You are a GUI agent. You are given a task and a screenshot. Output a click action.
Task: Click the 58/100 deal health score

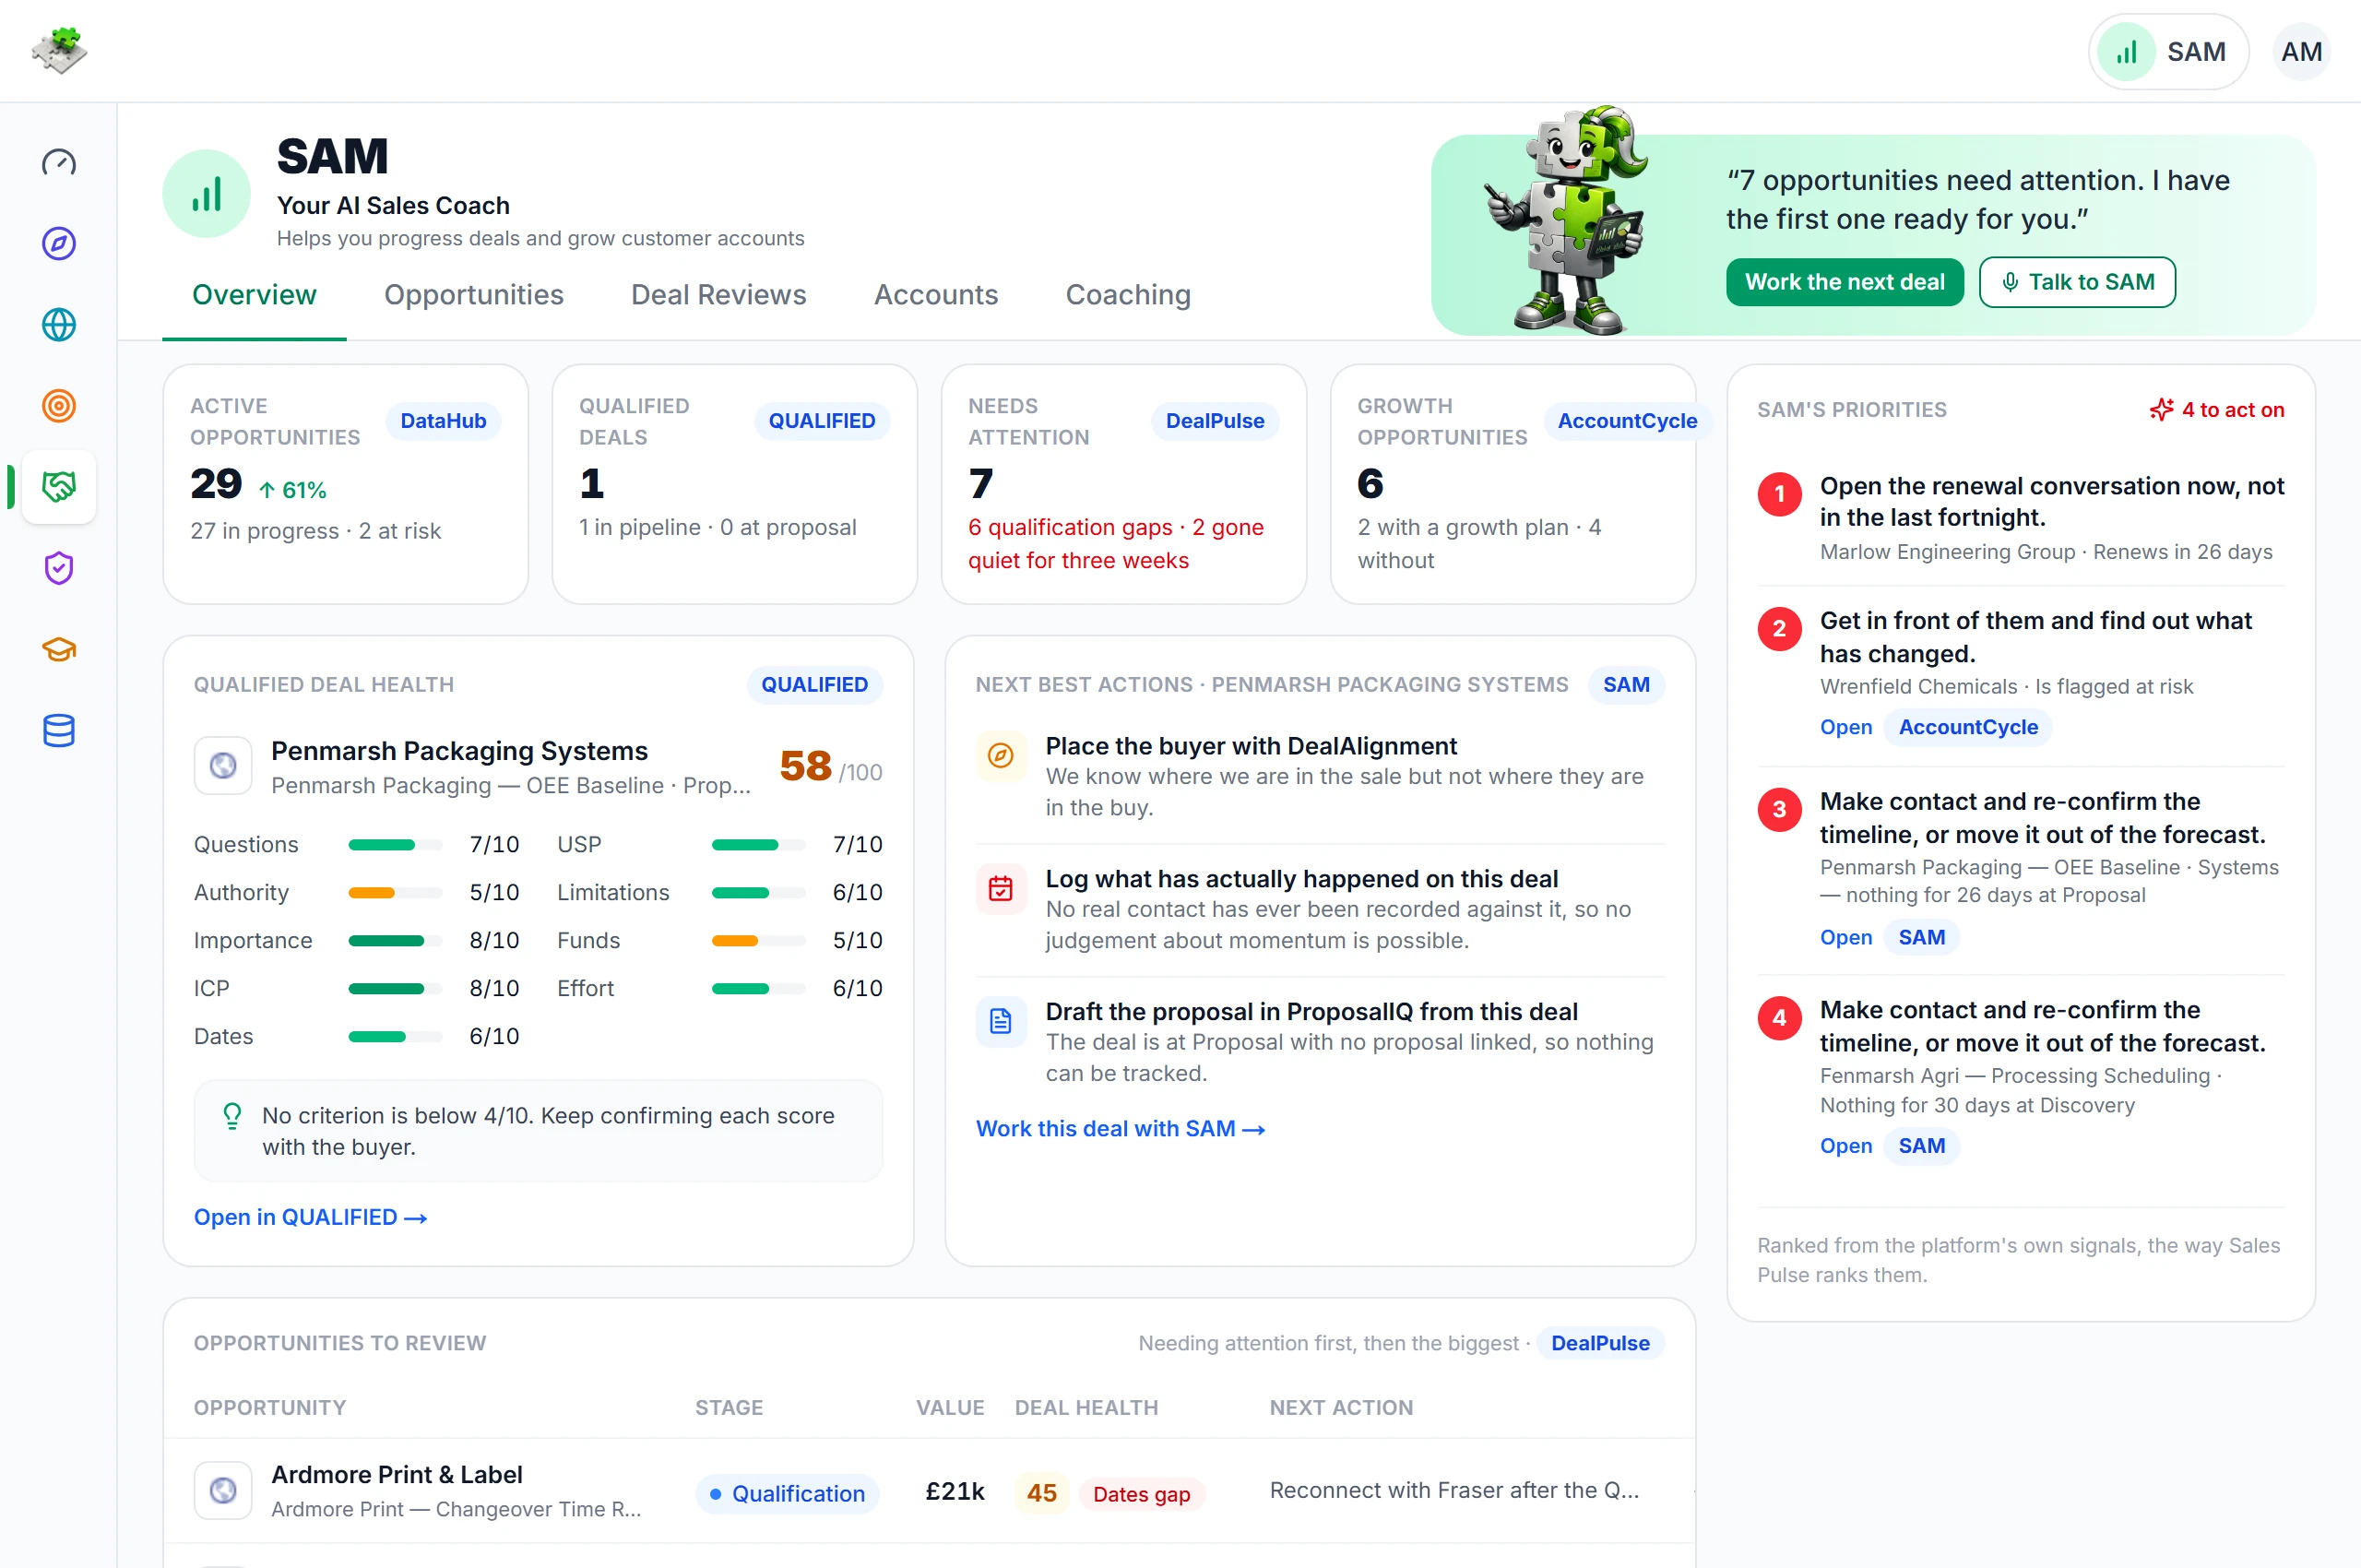[x=830, y=767]
